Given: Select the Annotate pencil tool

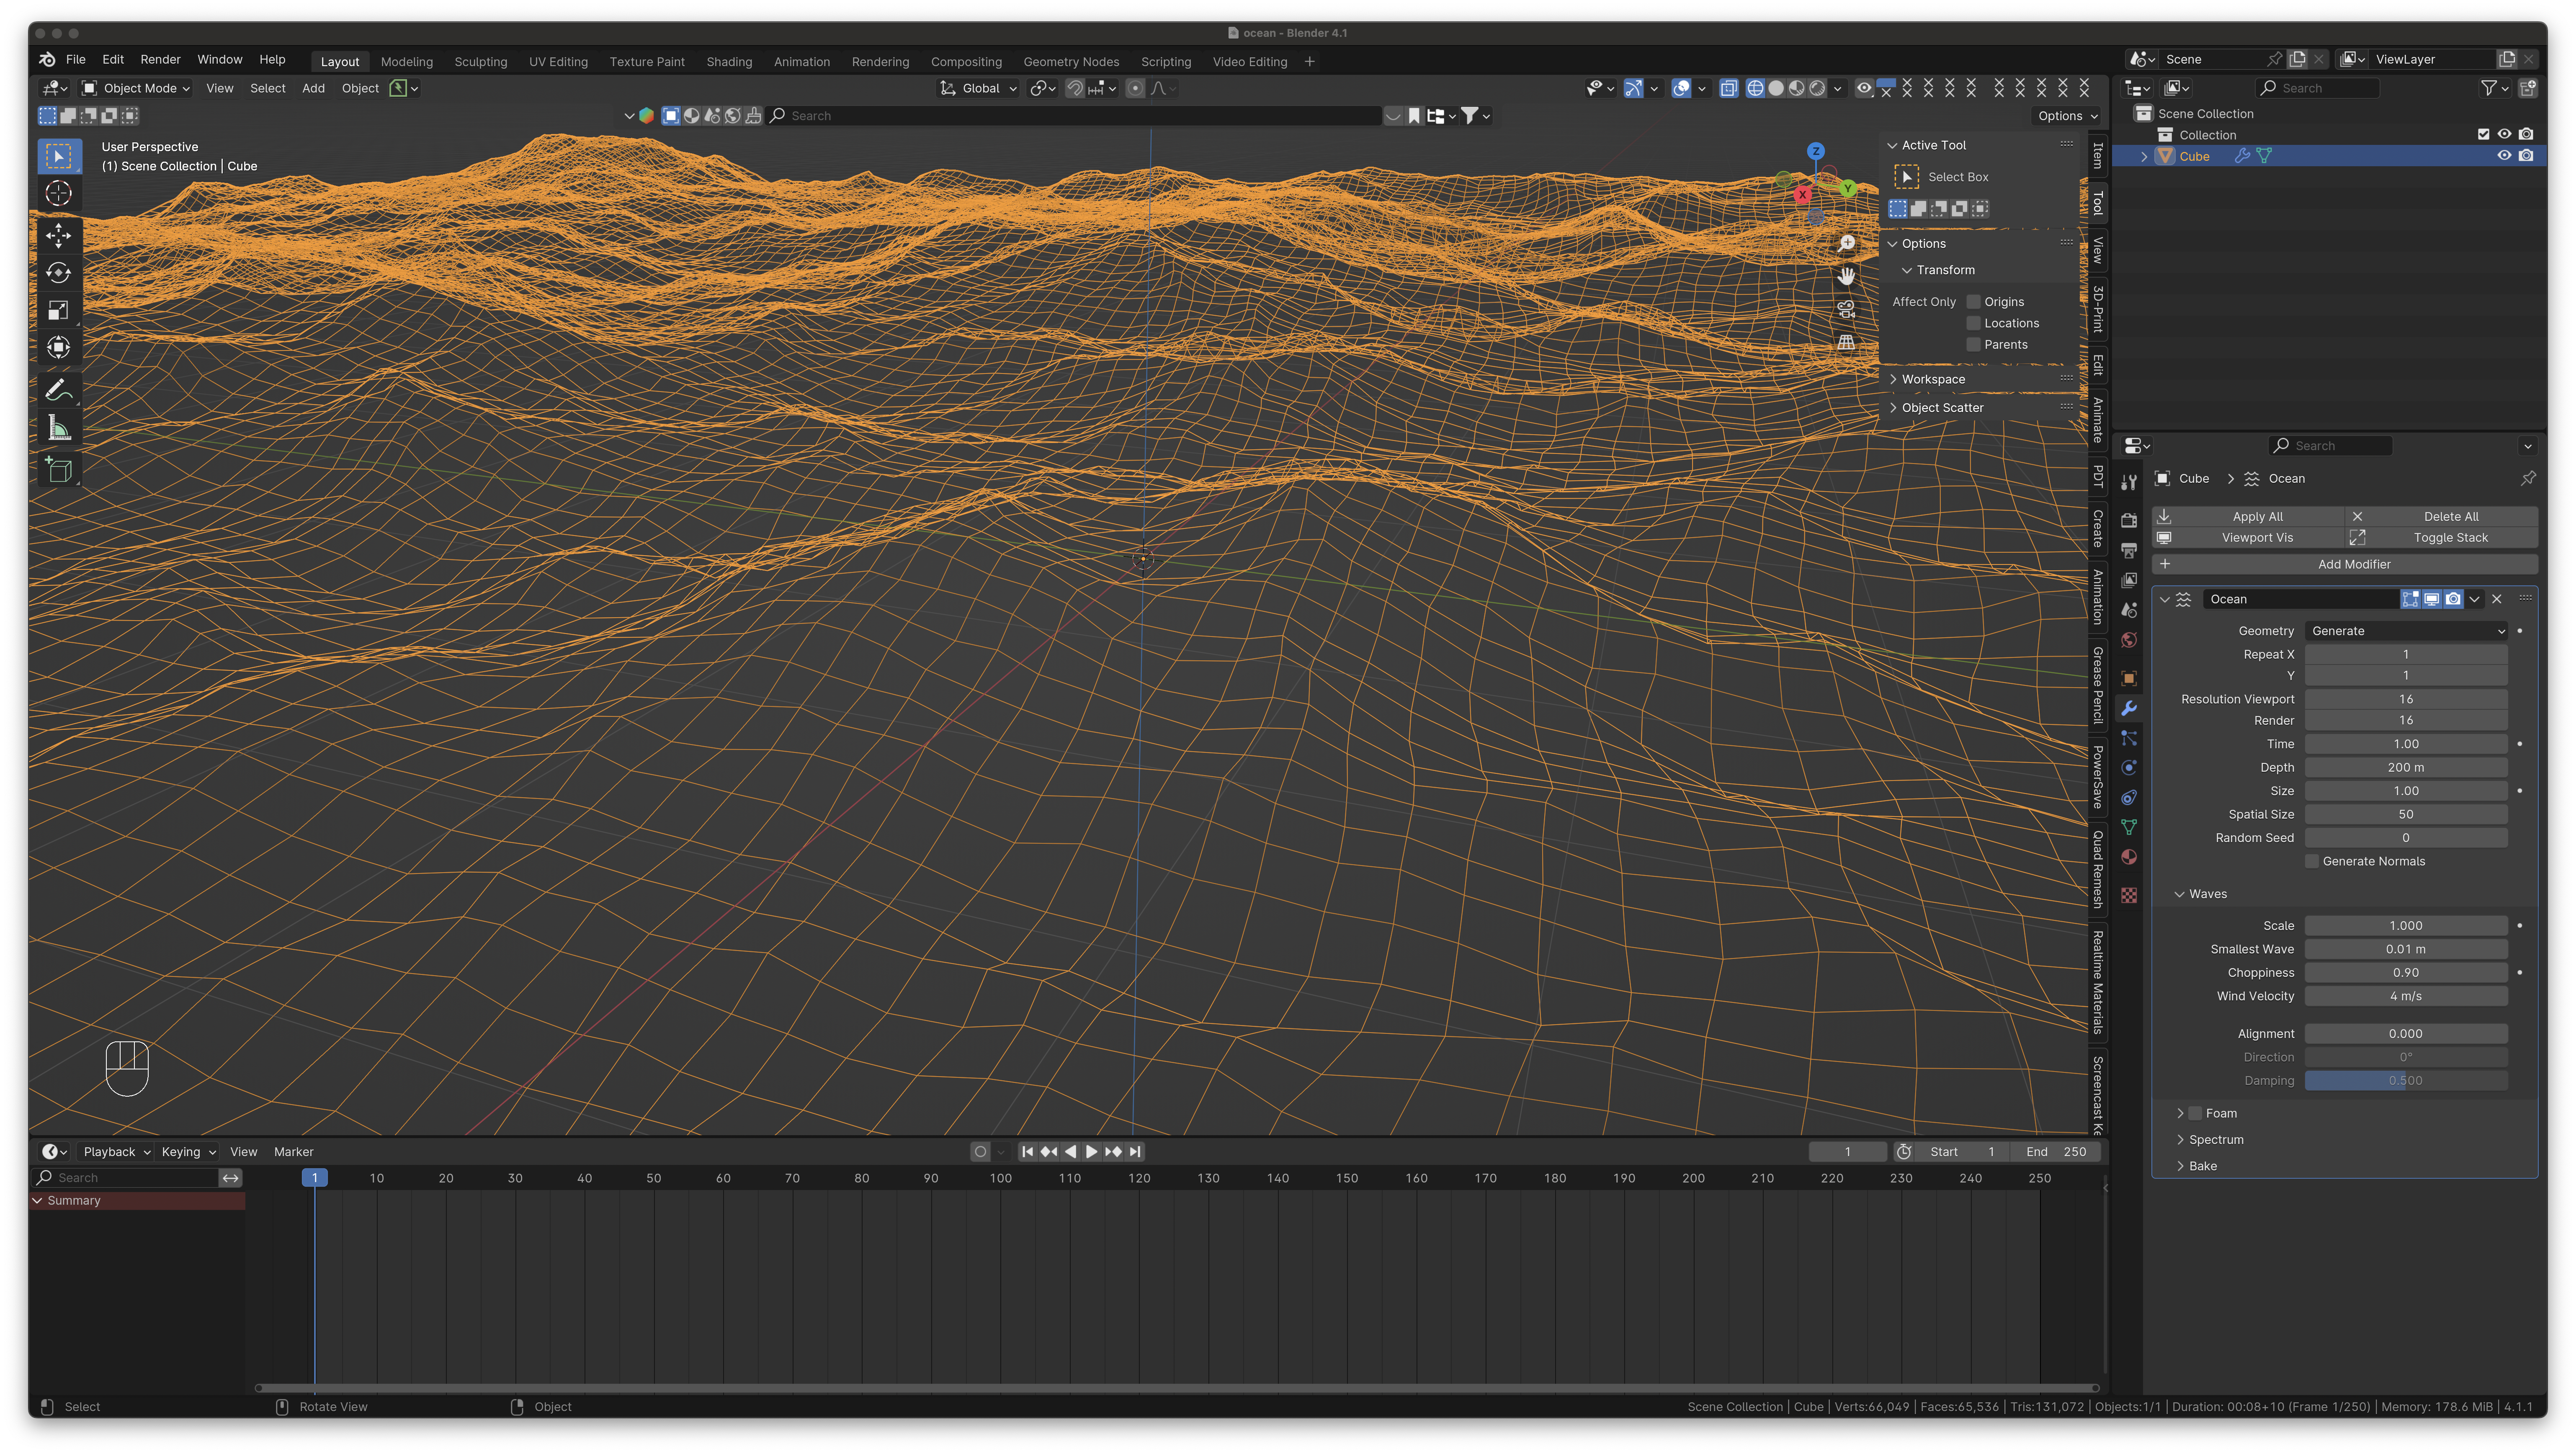Looking at the screenshot, I should pyautogui.click(x=59, y=390).
